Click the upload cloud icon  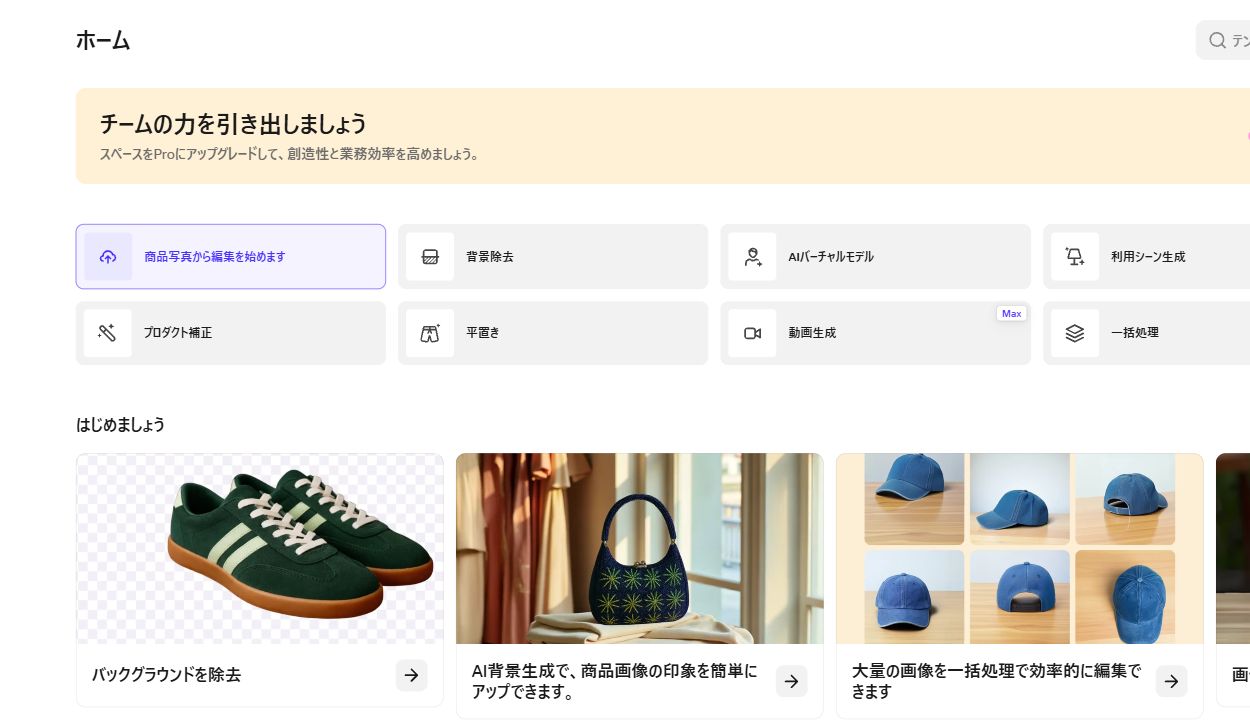pos(108,257)
